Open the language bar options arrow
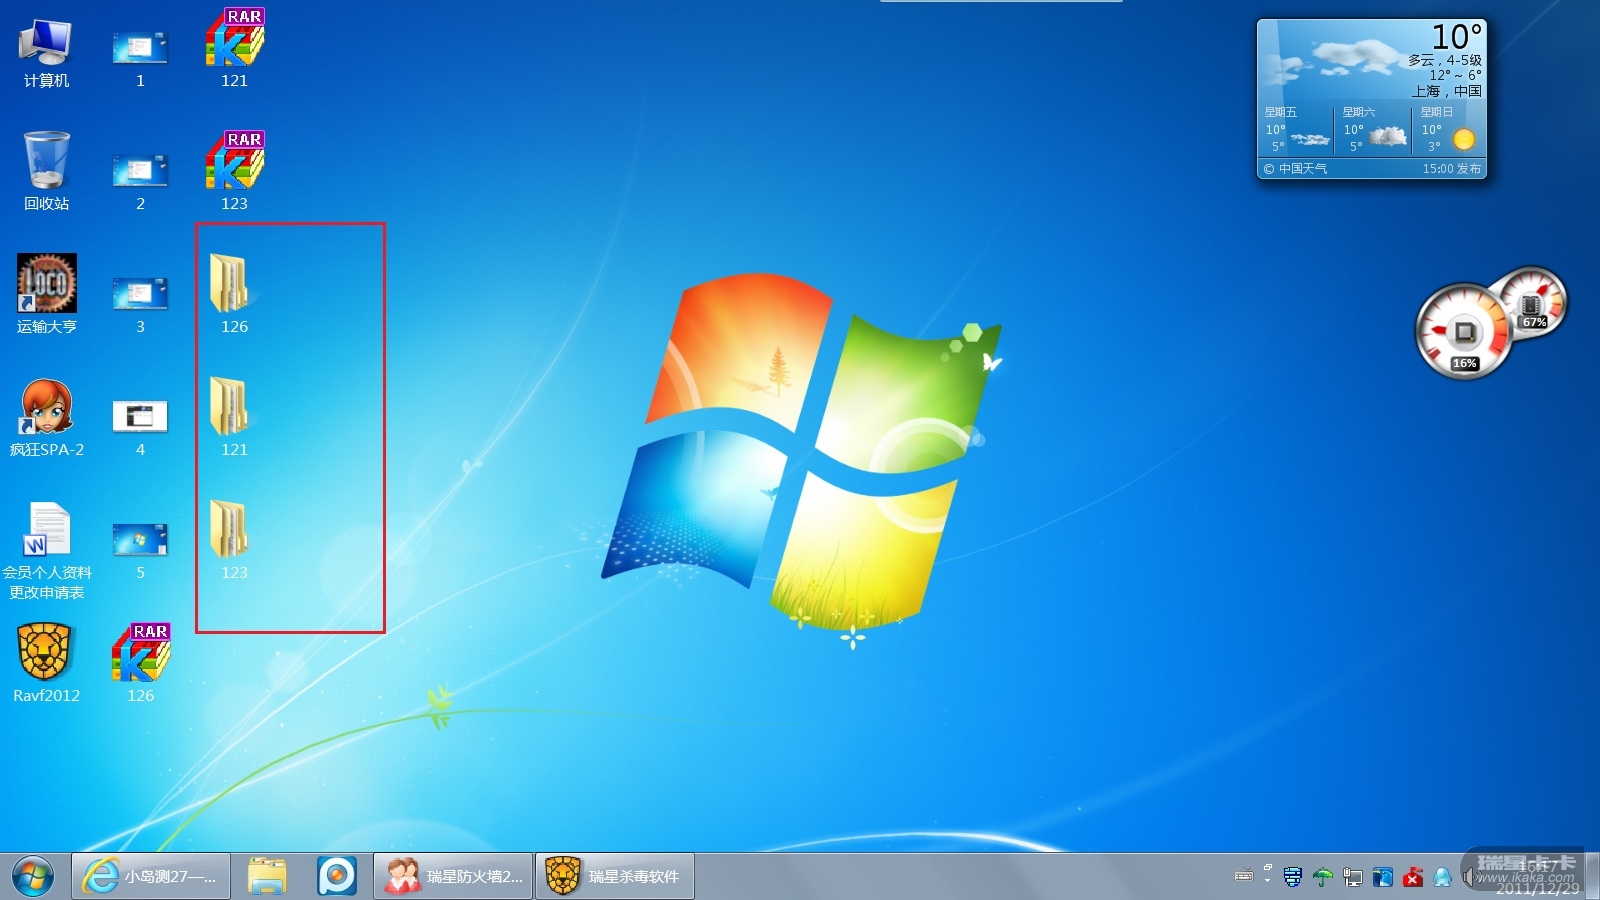This screenshot has width=1600, height=900. pyautogui.click(x=1267, y=881)
